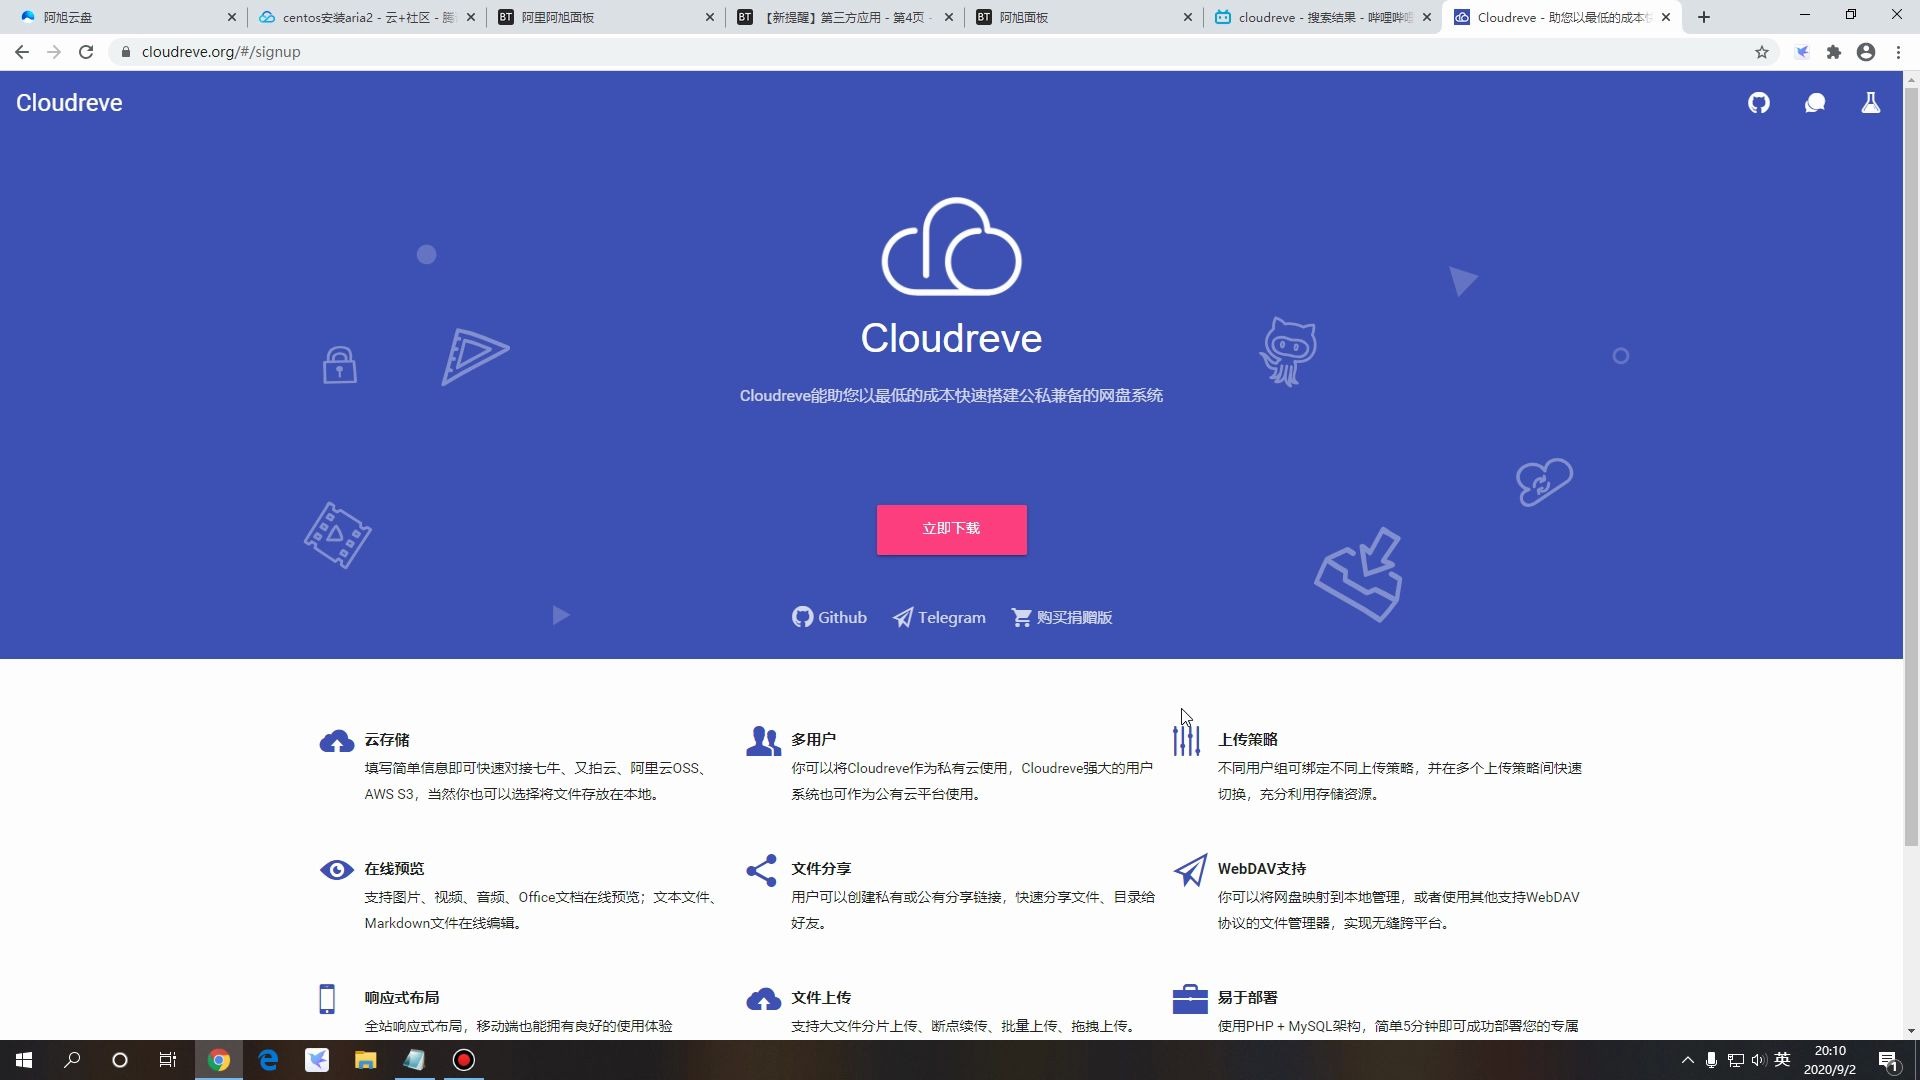Click the 多用户 users icon

(763, 741)
